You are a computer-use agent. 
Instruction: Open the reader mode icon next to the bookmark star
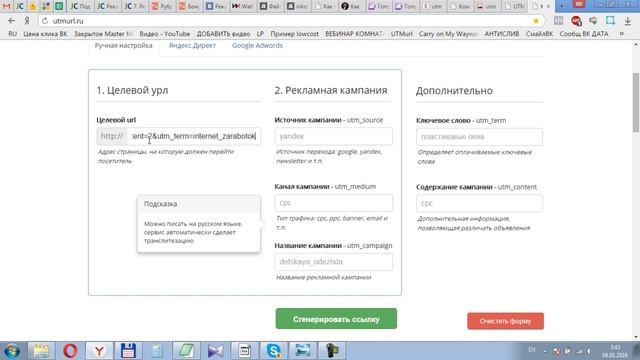pyautogui.click(x=558, y=20)
